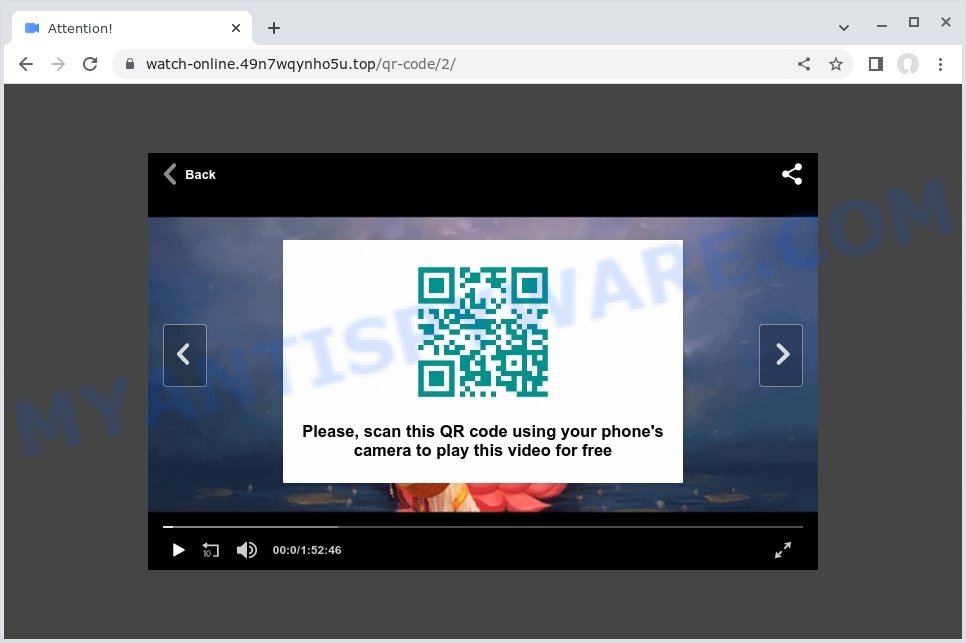Screen dimensions: 966x643
Task: Share this page from the address bar
Action: click(804, 64)
